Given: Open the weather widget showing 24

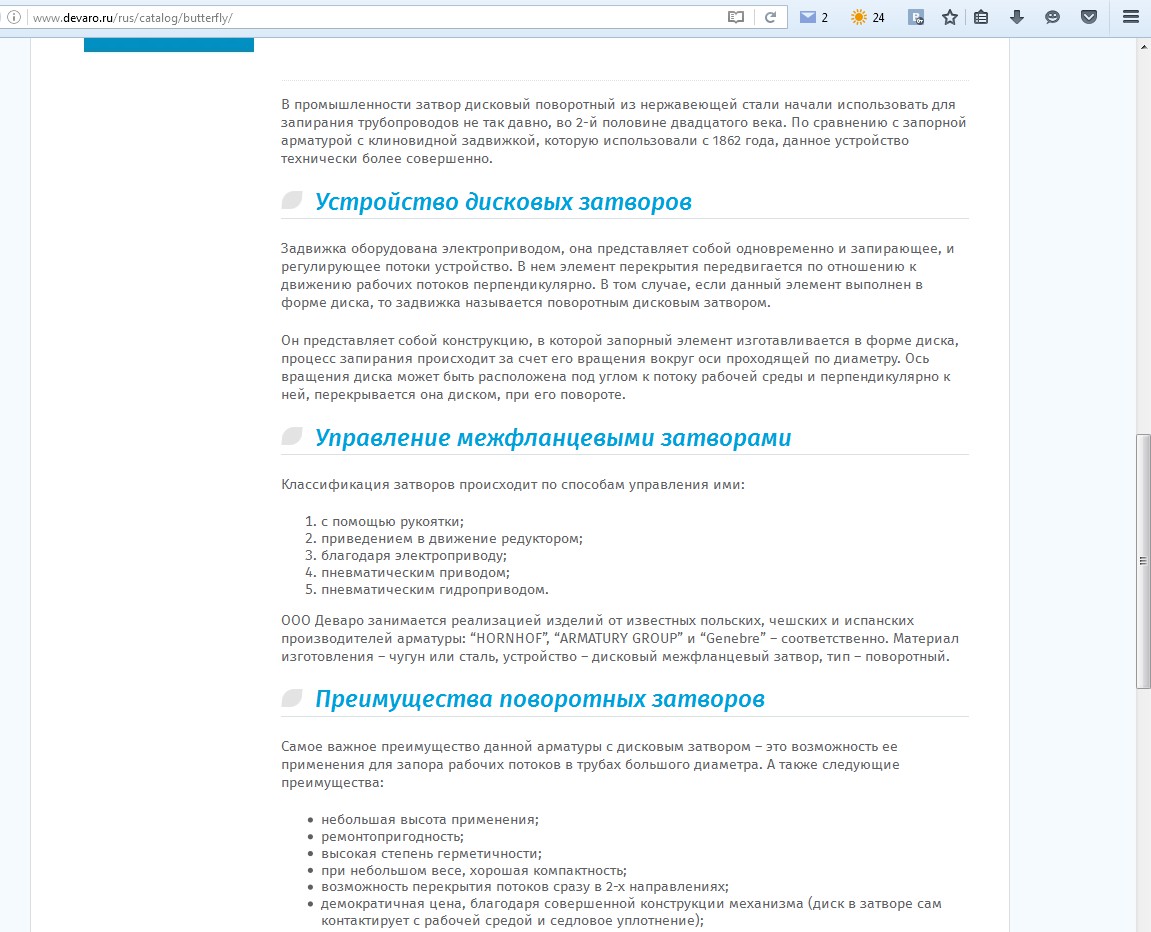Looking at the screenshot, I should tap(867, 17).
